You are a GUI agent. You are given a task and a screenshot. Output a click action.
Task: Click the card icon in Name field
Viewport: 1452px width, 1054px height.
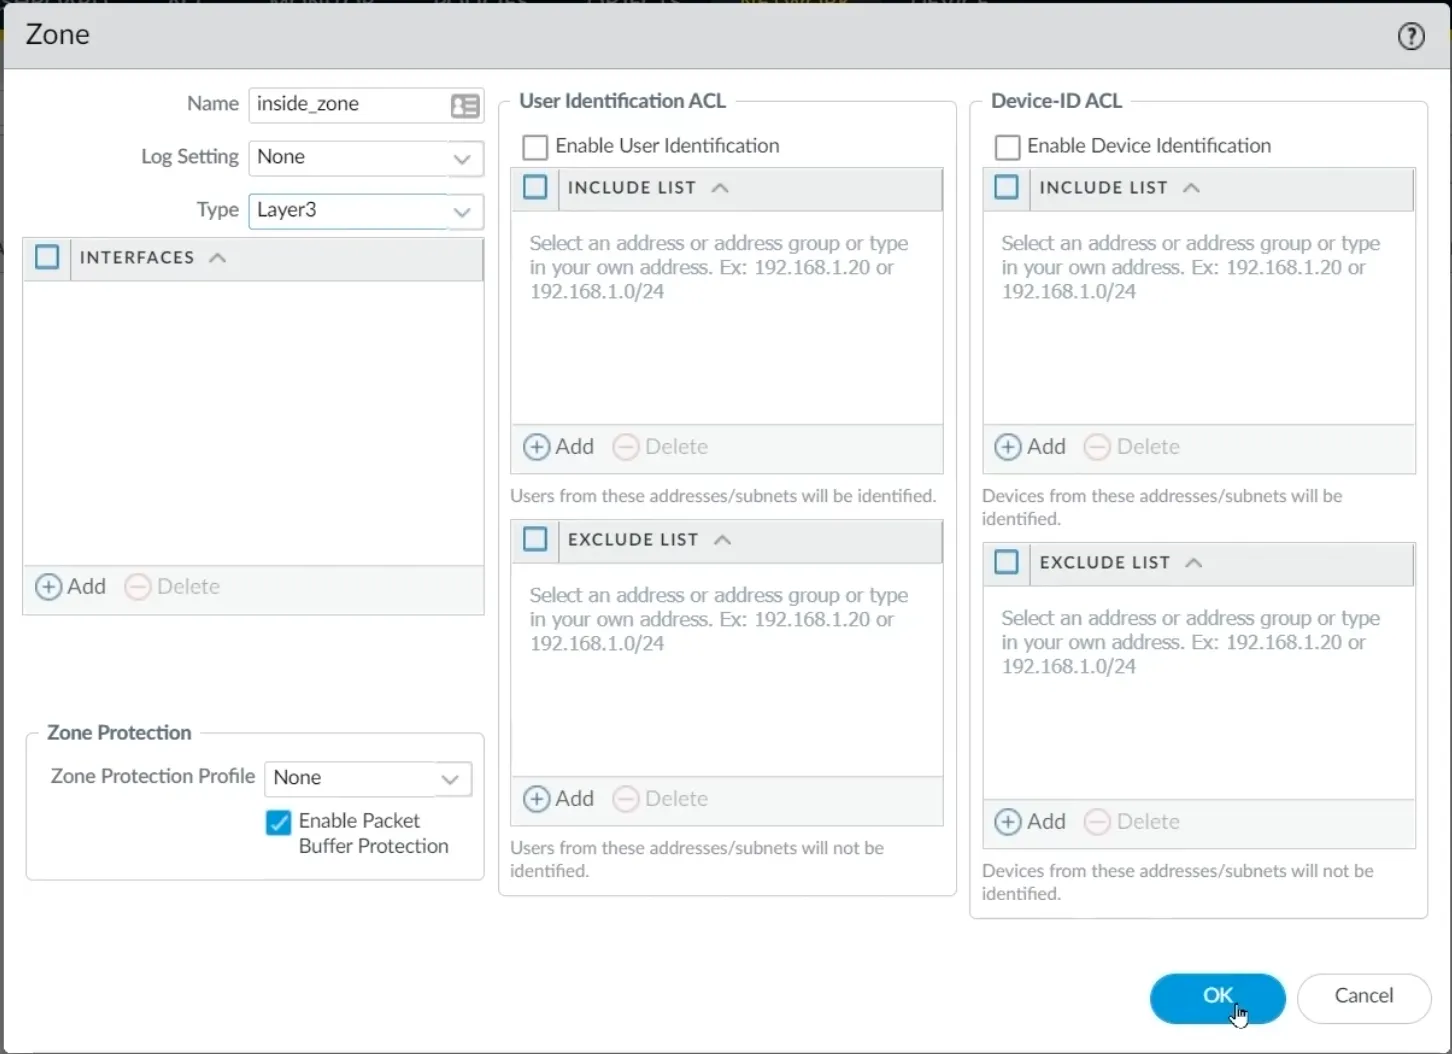pos(465,106)
